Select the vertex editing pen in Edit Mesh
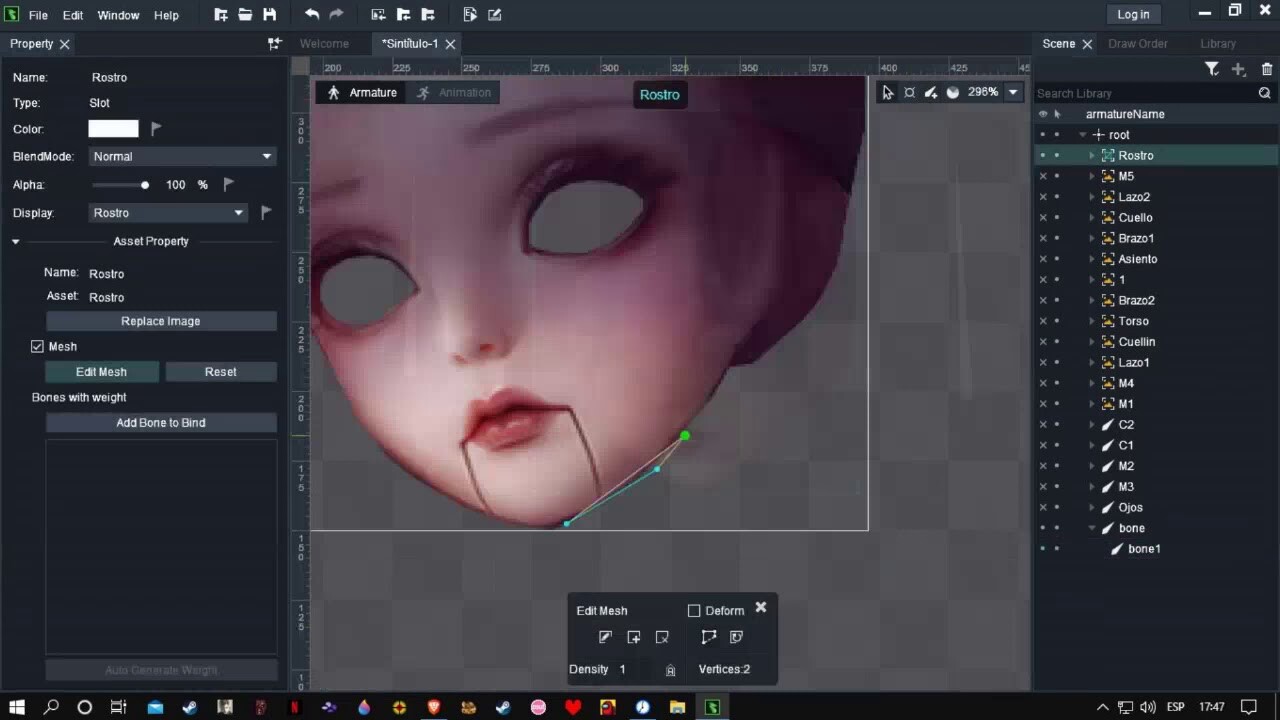This screenshot has height=720, width=1280. [x=605, y=637]
